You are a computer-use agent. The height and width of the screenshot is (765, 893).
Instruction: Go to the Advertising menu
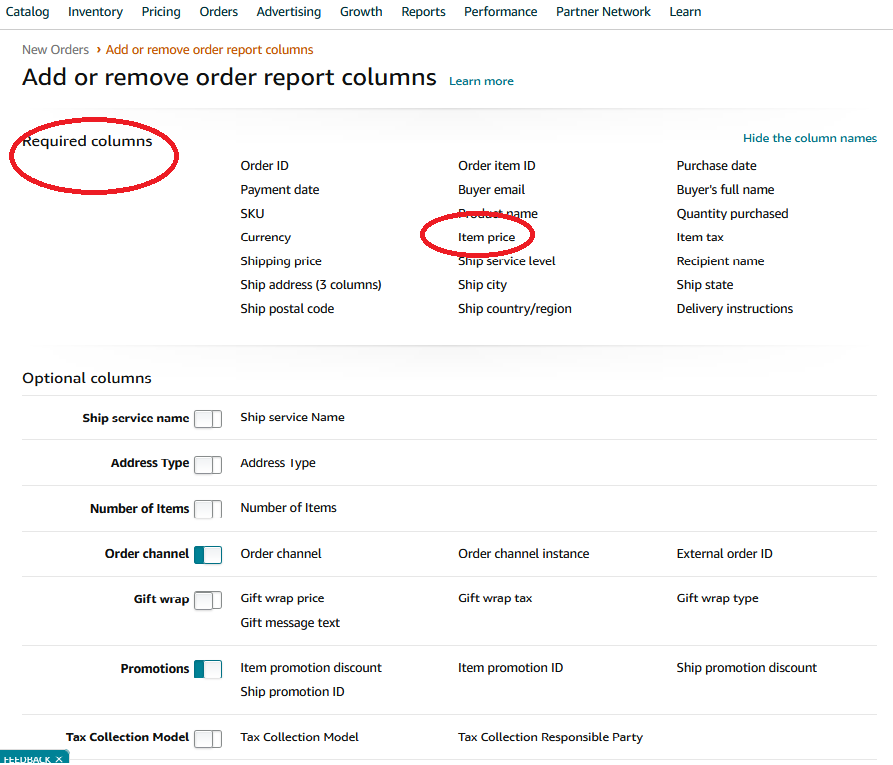288,12
